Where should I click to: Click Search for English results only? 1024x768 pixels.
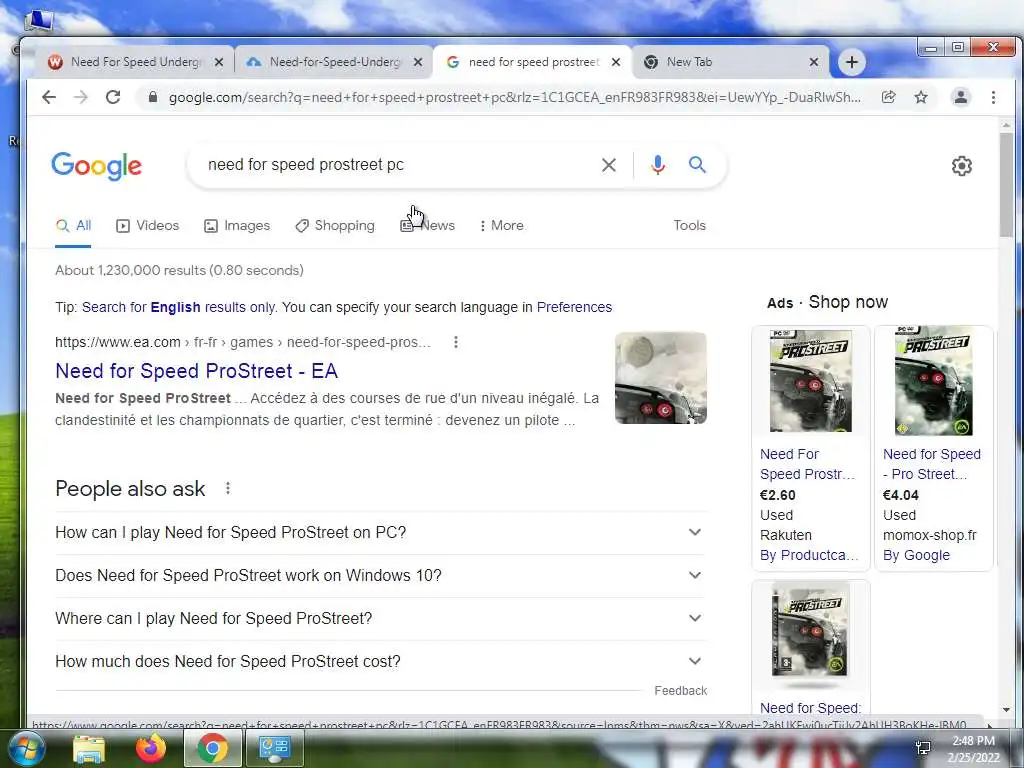pyautogui.click(x=178, y=307)
